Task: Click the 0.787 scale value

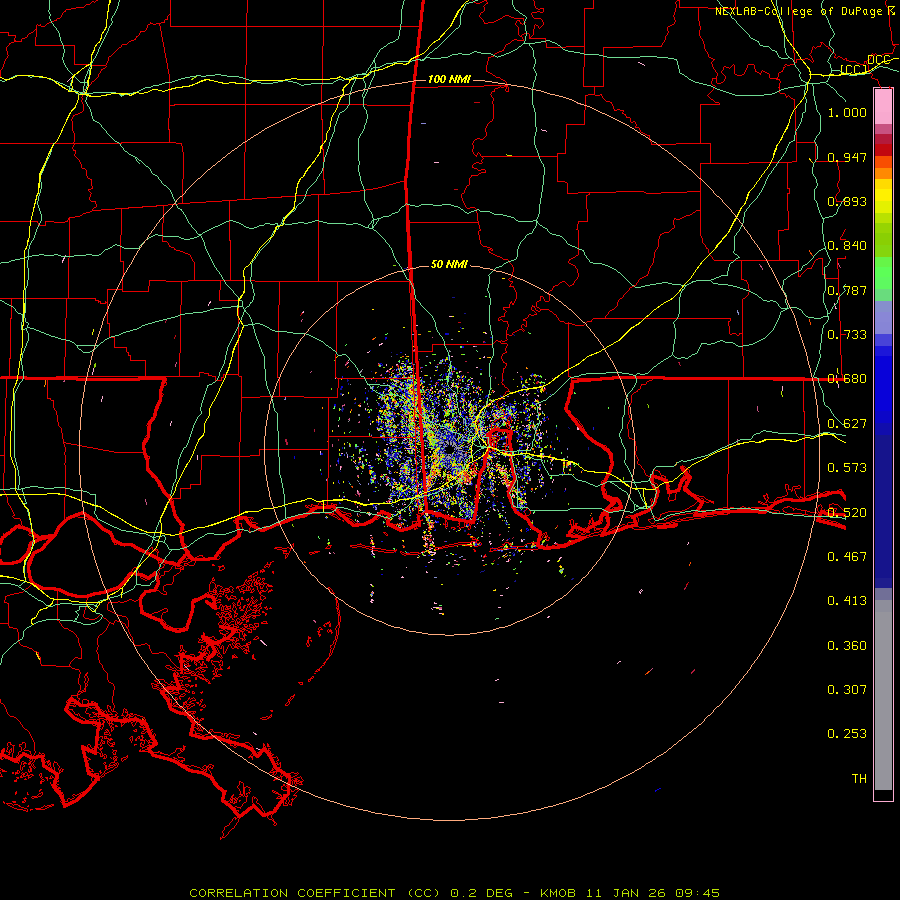Action: 847,290
